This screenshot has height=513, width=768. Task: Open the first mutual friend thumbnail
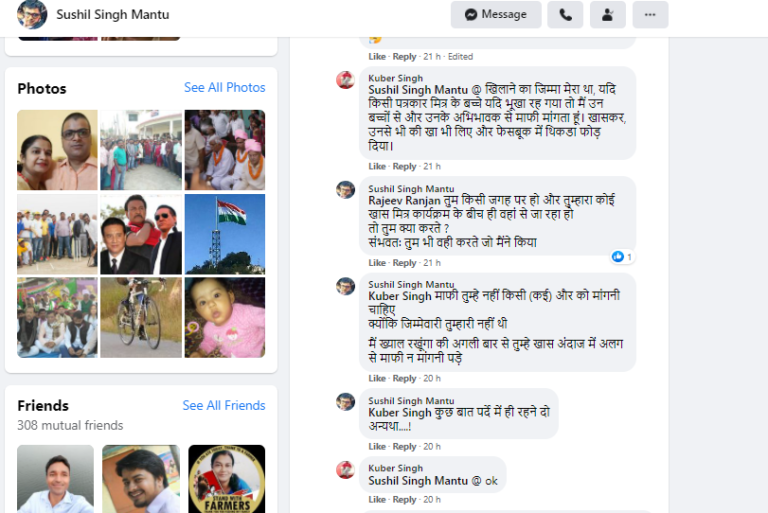pyautogui.click(x=55, y=479)
